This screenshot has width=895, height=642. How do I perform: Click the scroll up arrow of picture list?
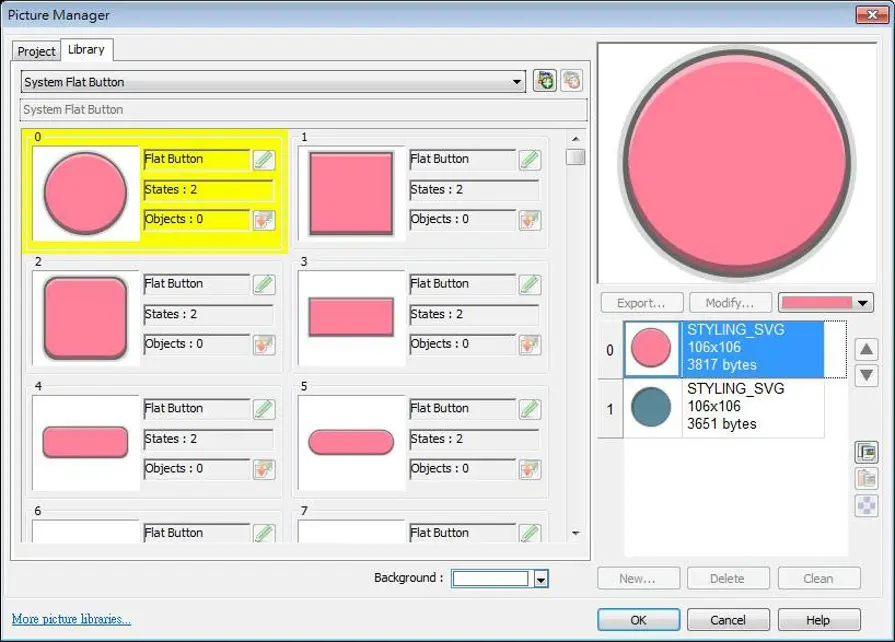coord(575,139)
